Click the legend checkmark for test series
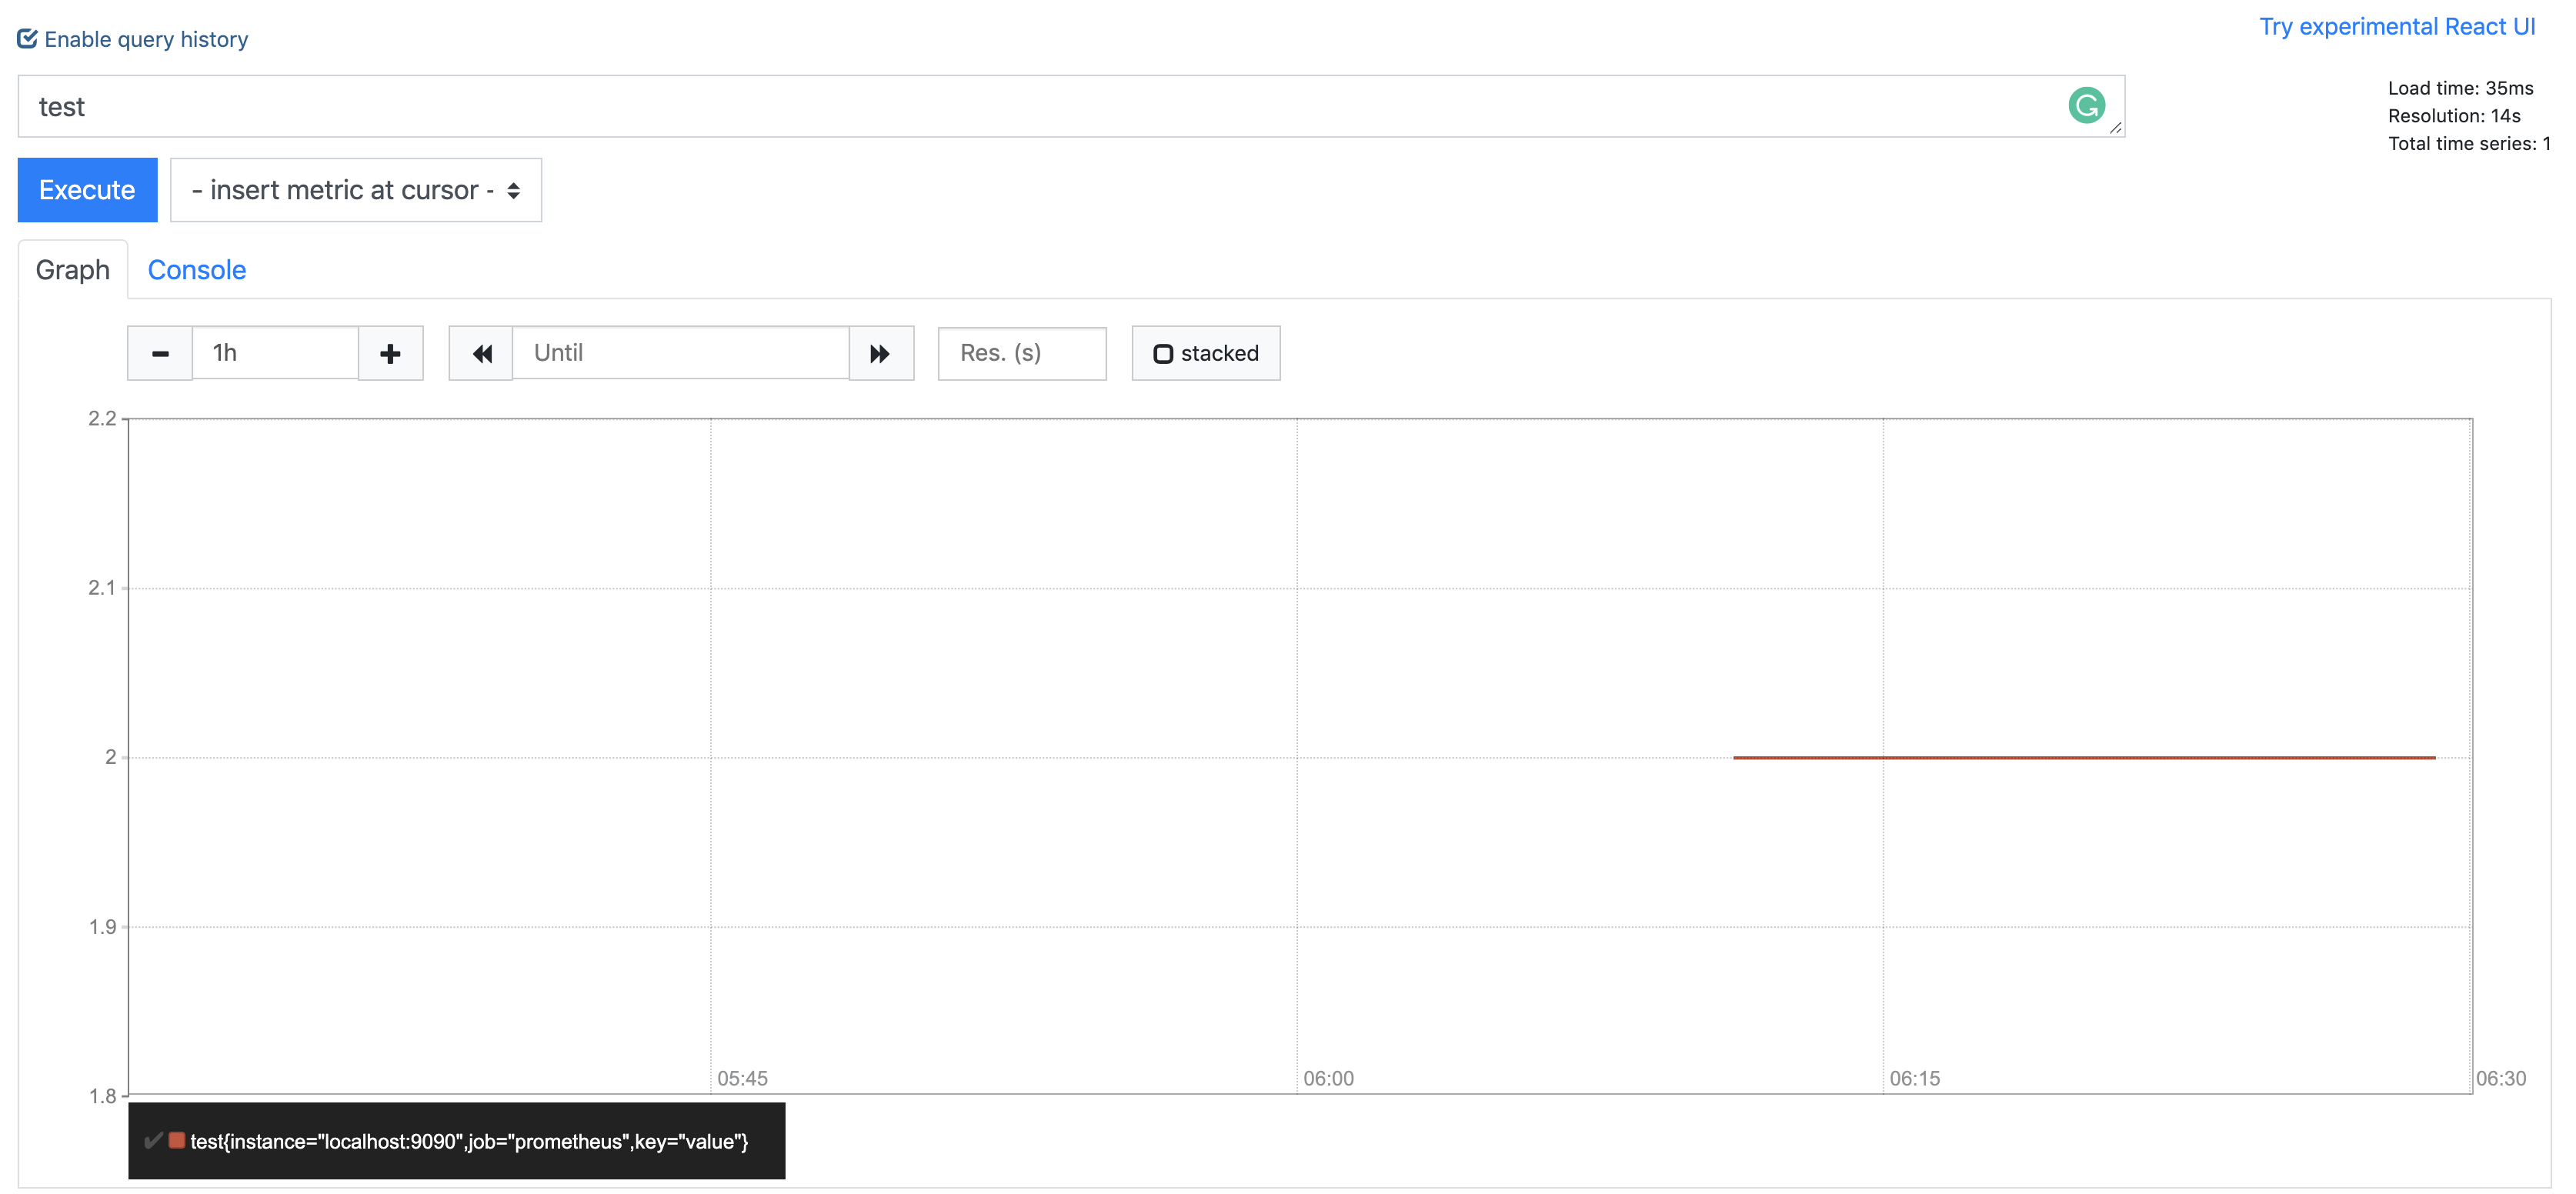 [153, 1140]
